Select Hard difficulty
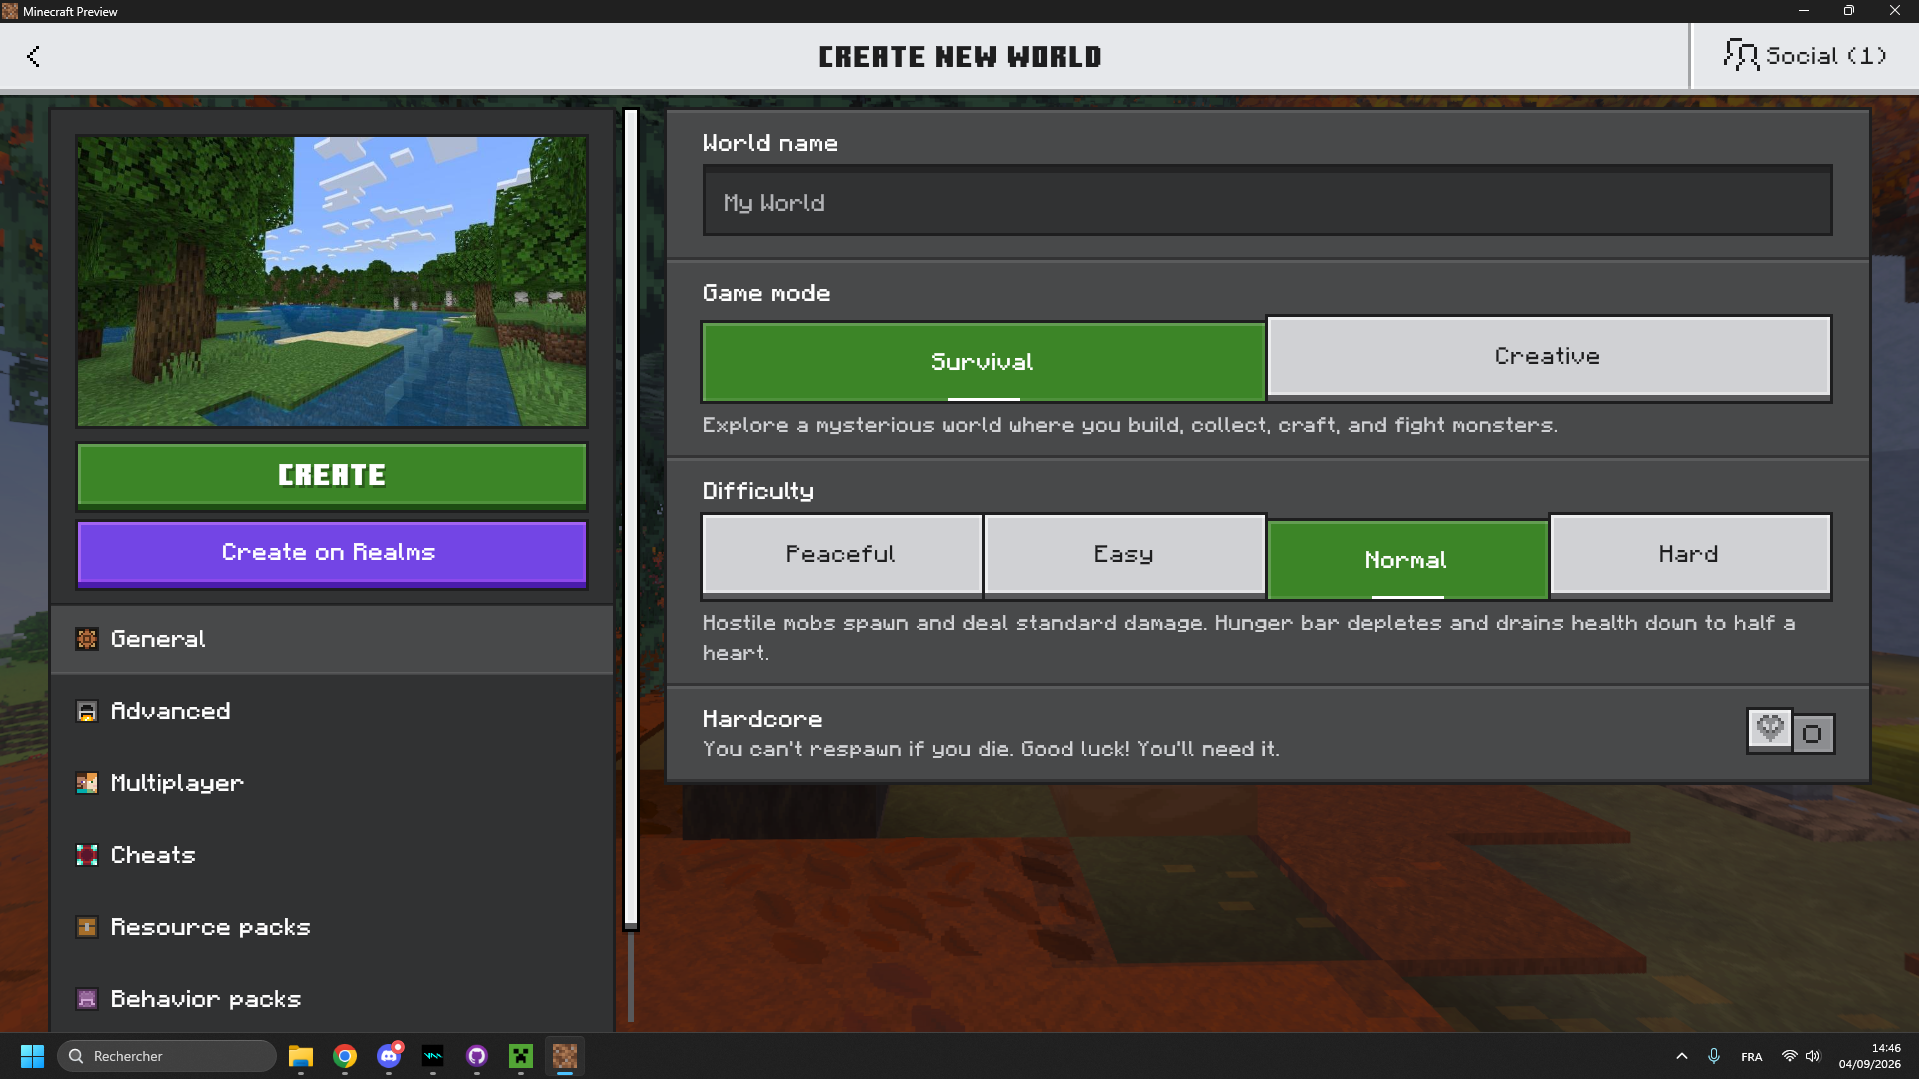 click(x=1690, y=555)
